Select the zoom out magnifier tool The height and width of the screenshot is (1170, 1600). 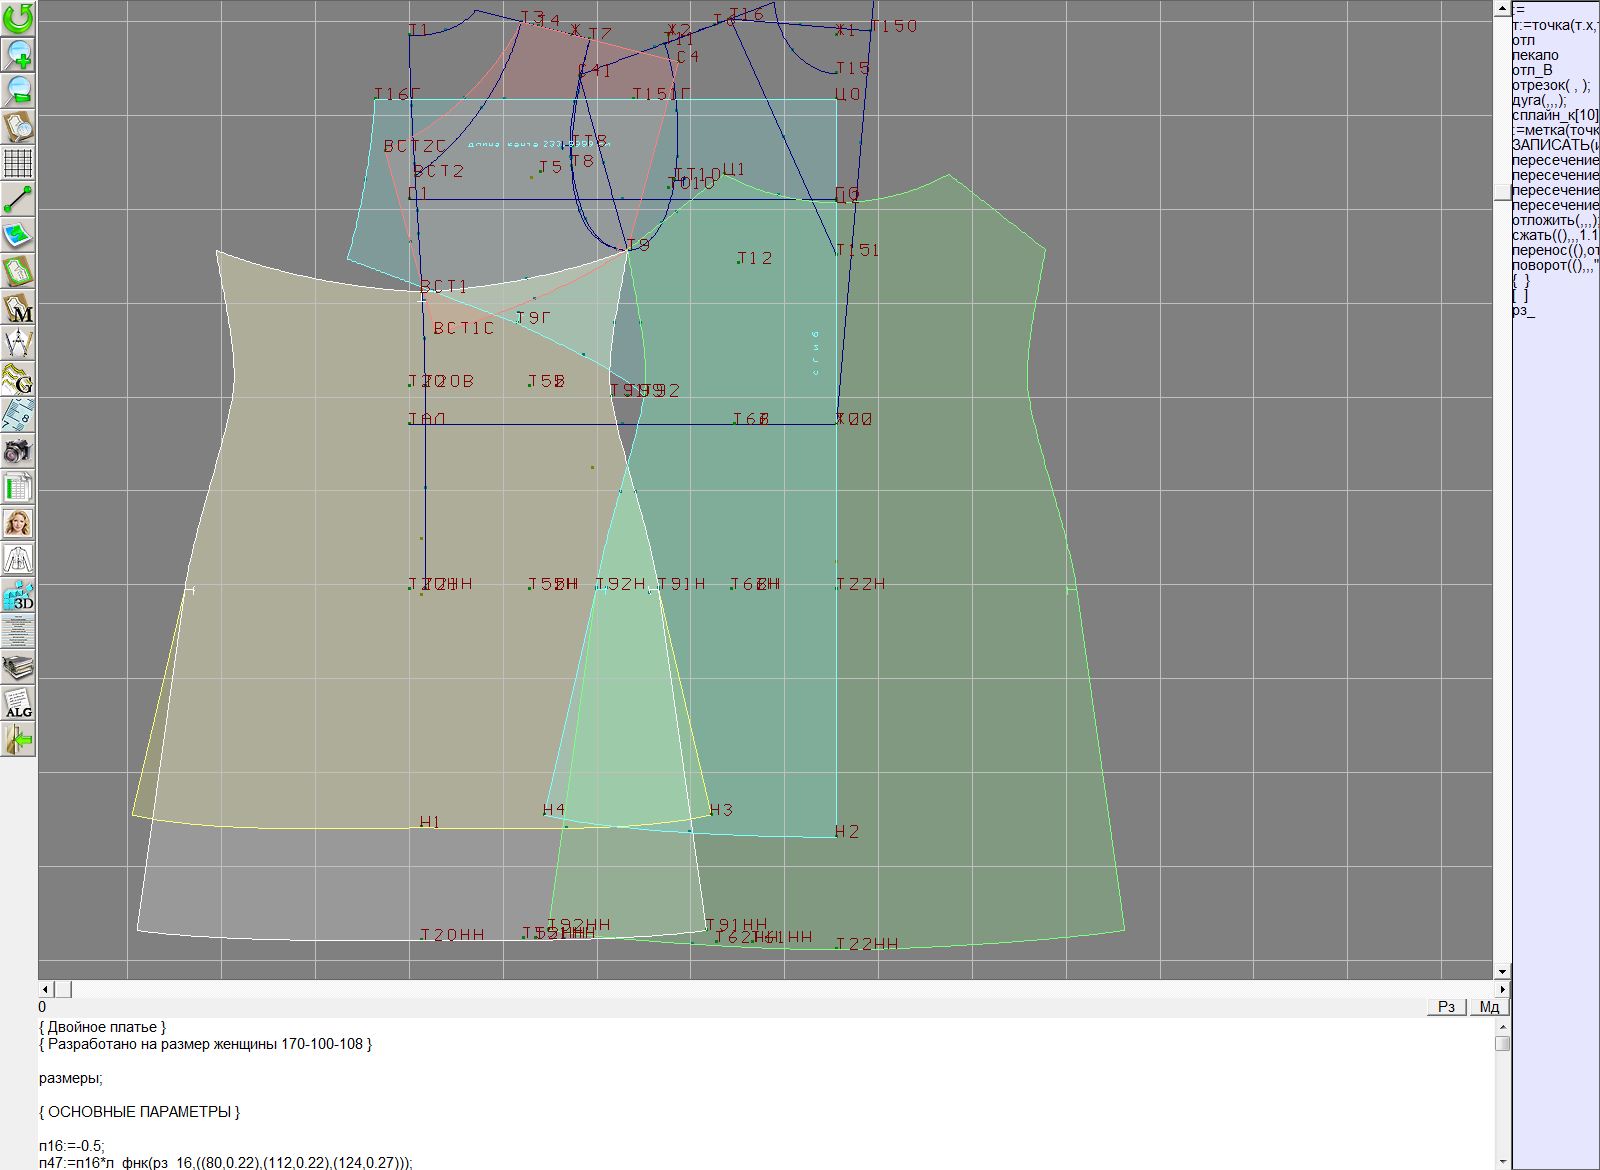coord(18,90)
